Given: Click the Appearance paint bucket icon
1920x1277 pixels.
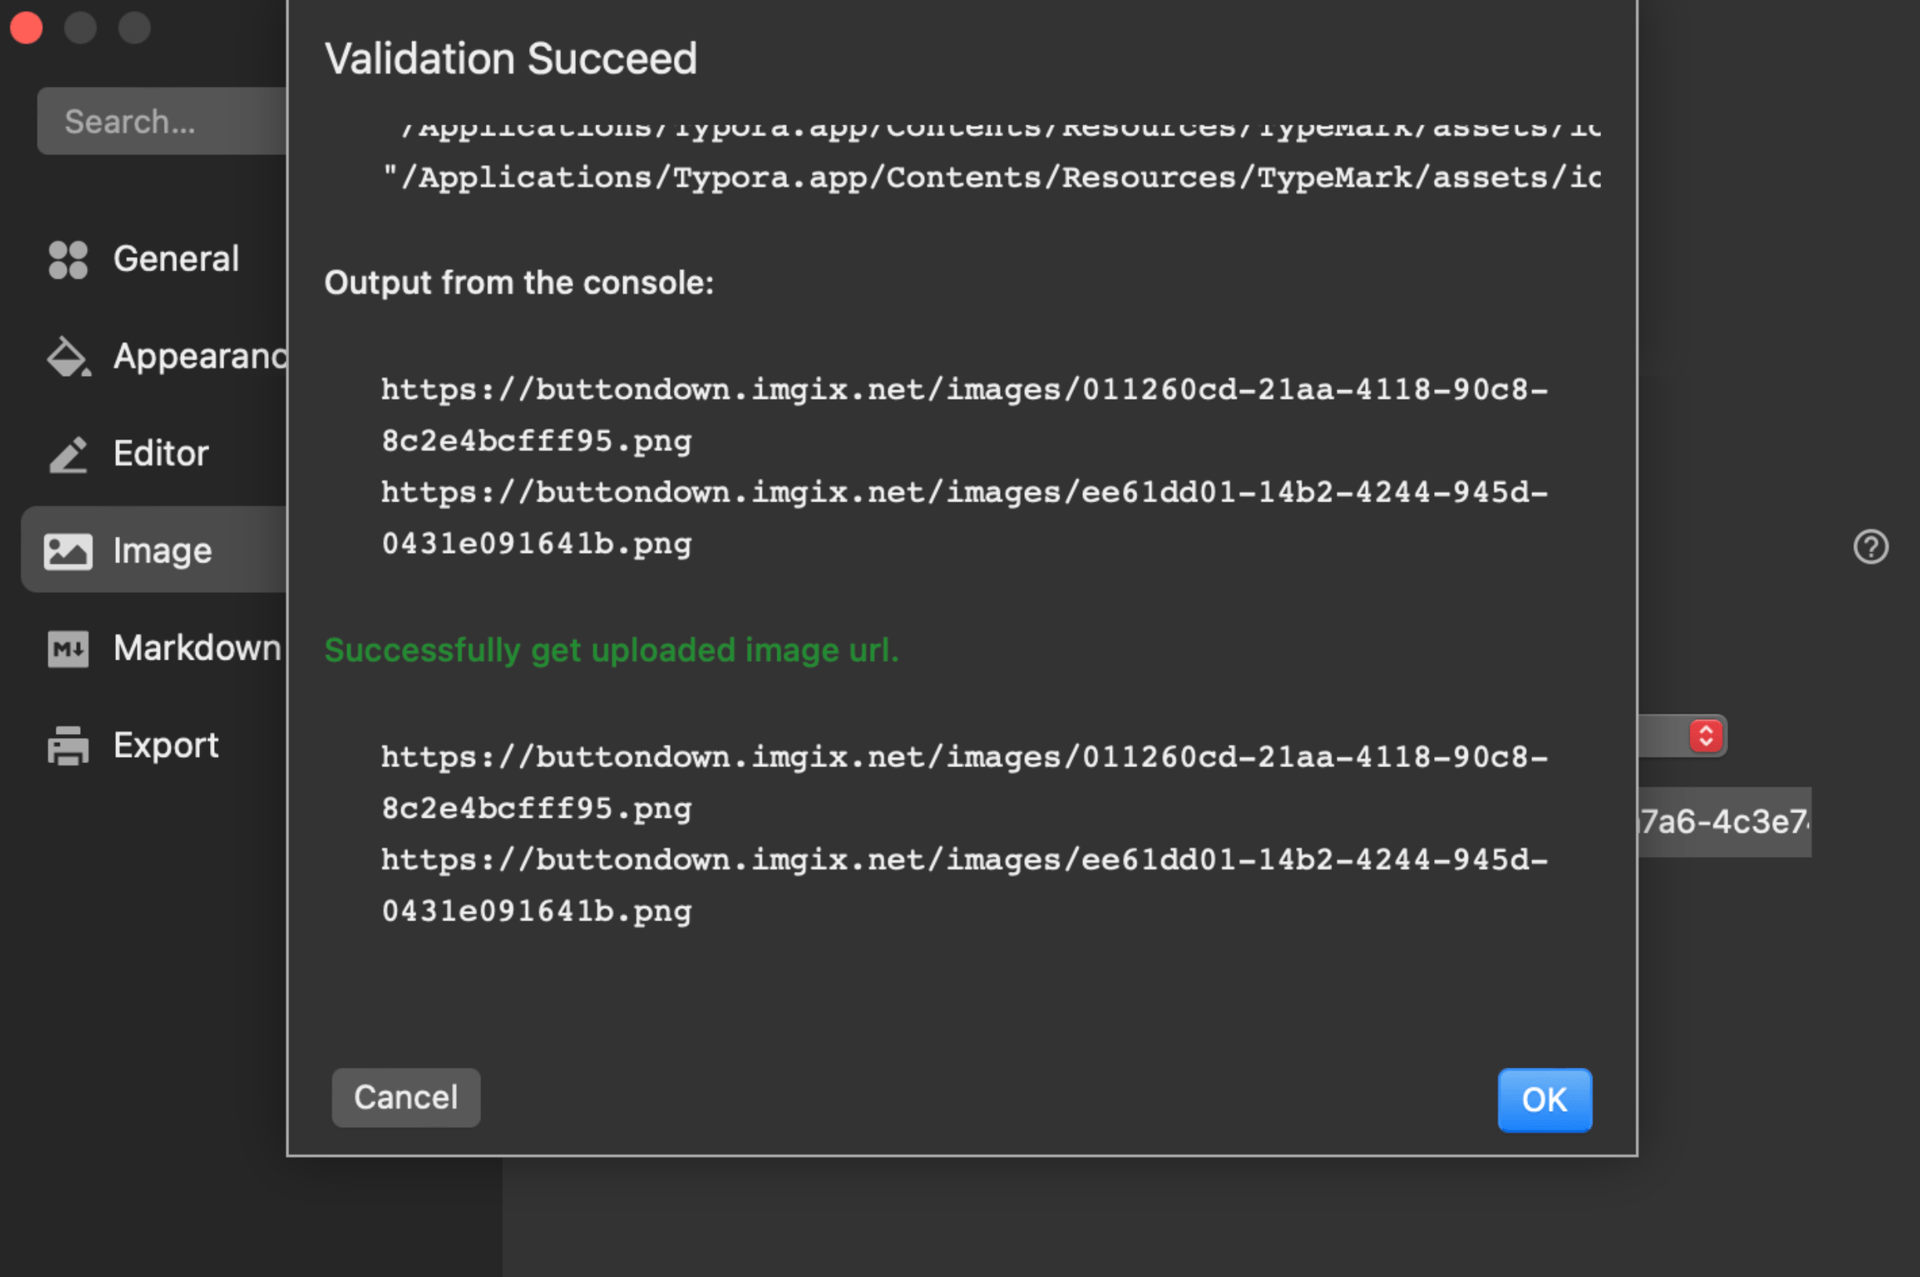Looking at the screenshot, I should [68, 357].
